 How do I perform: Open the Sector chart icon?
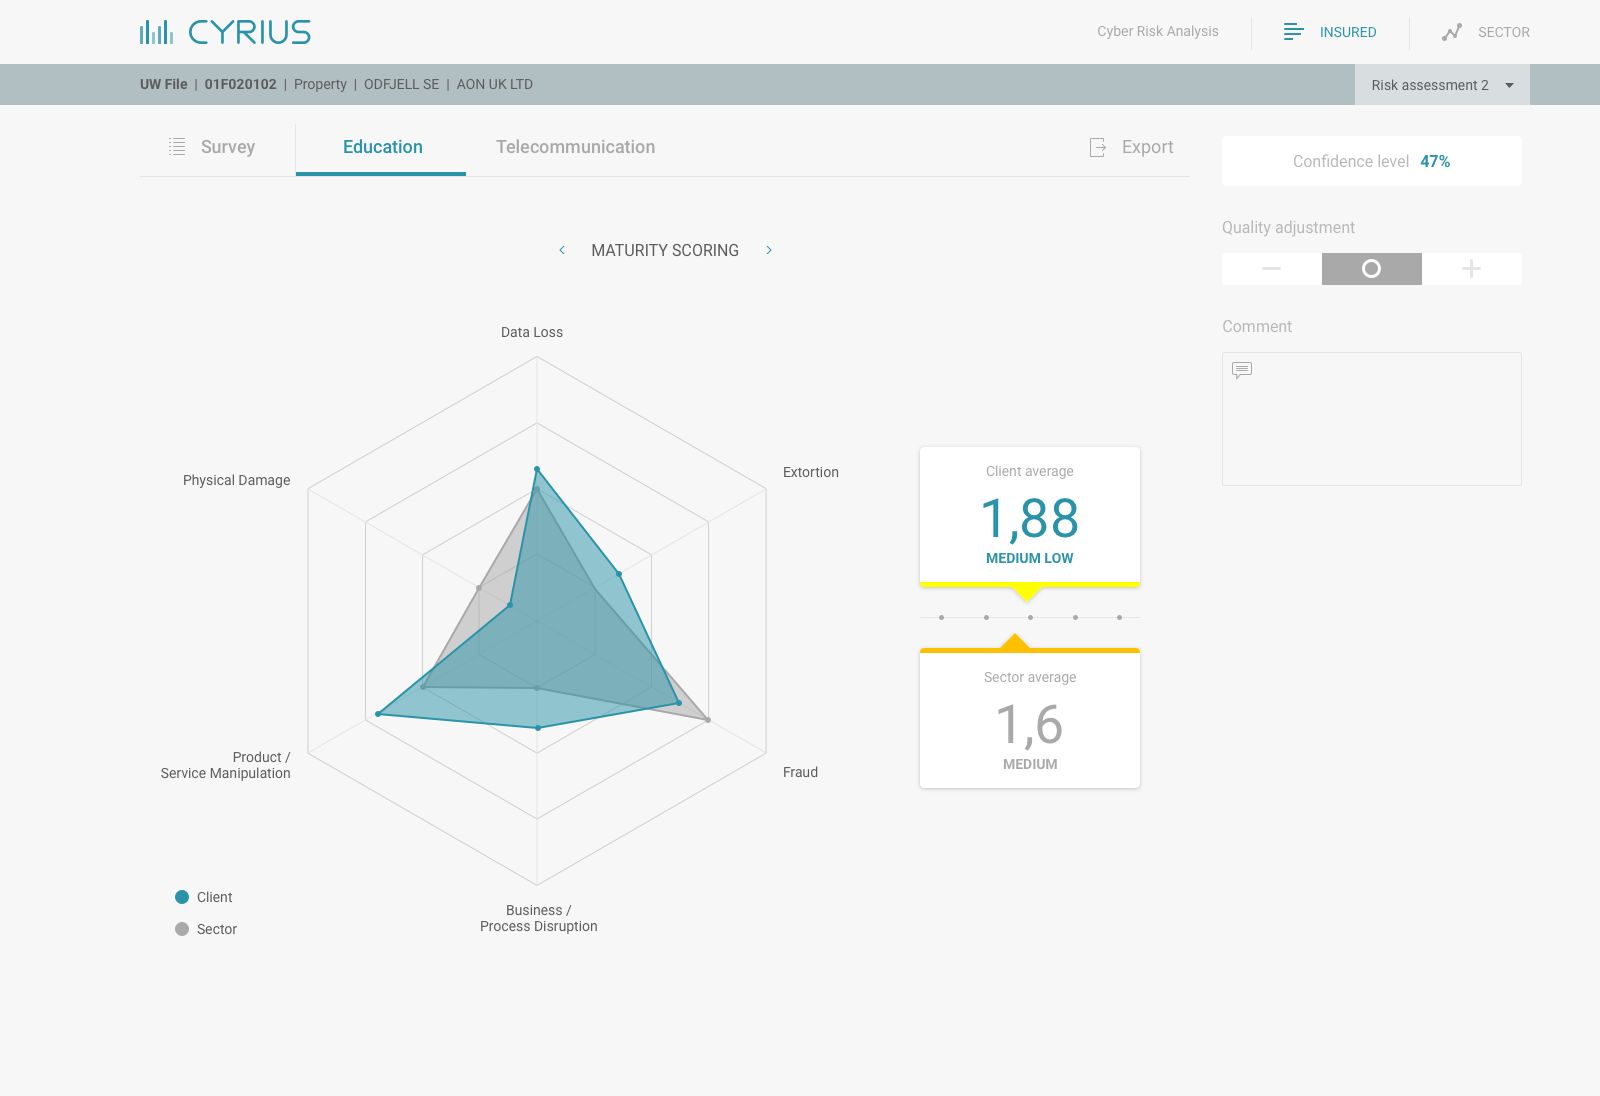(1452, 32)
